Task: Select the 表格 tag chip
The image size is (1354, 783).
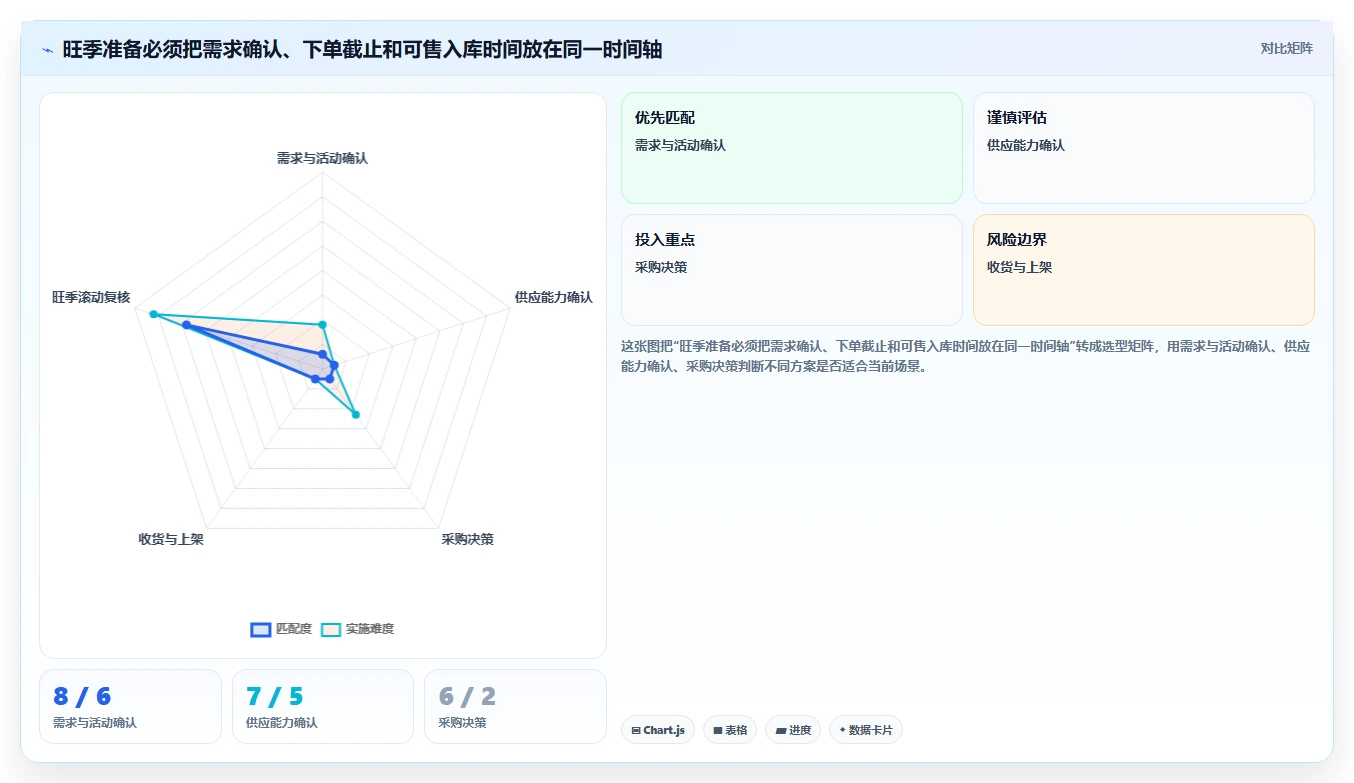Action: (730, 730)
